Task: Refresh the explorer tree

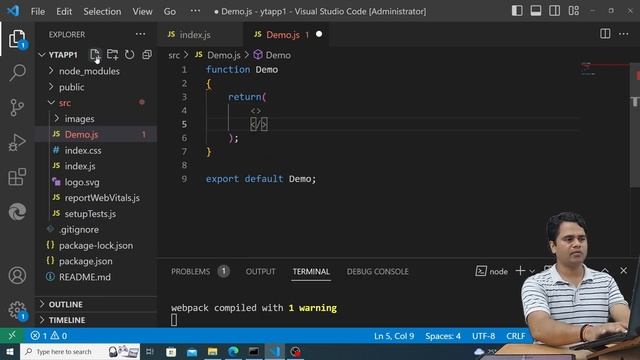Action: pos(129,54)
